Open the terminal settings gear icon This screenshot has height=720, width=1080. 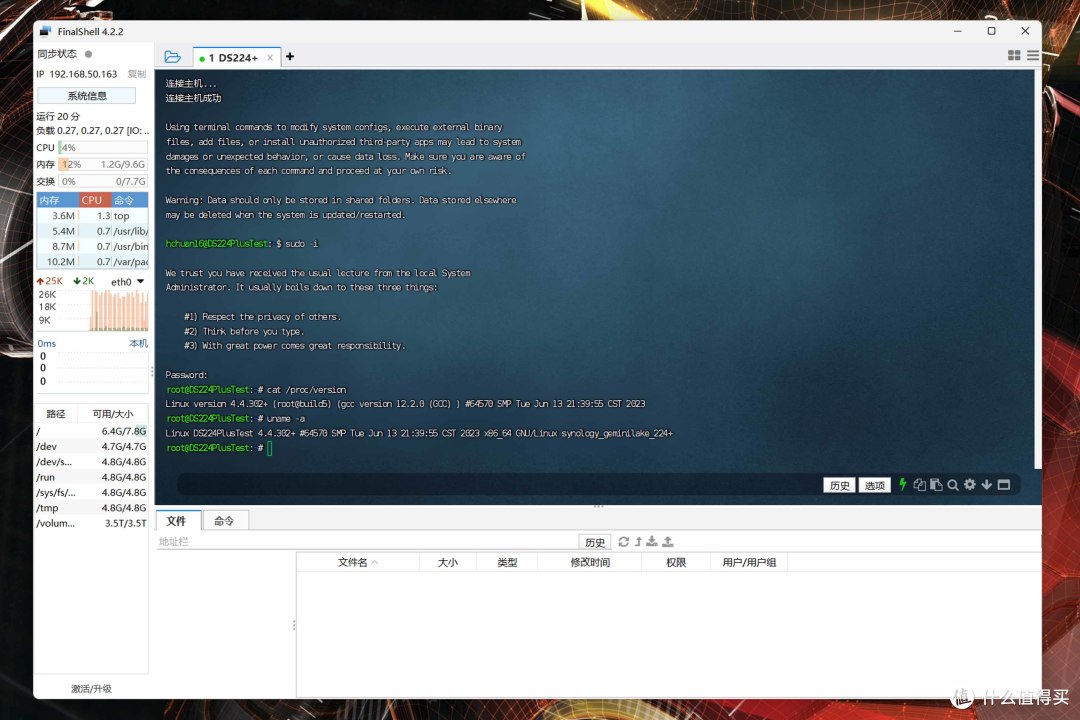(x=970, y=485)
